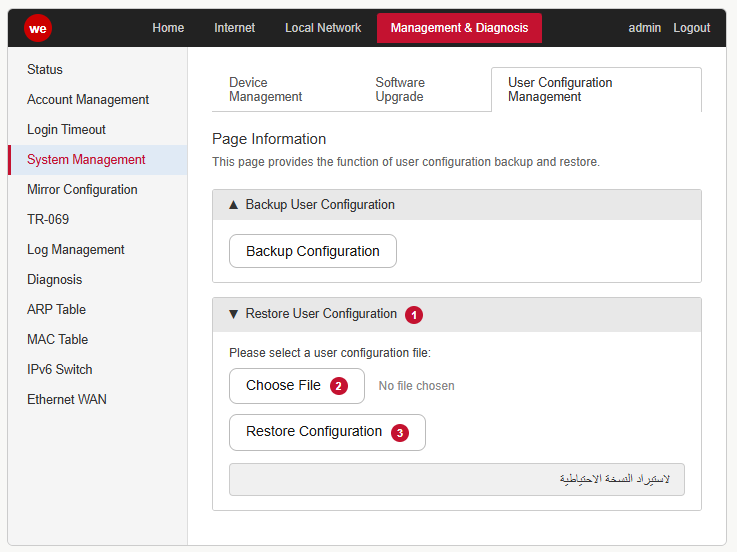Screen dimensions: 737x552
Task: Open the Internet menu
Action: click(x=235, y=28)
